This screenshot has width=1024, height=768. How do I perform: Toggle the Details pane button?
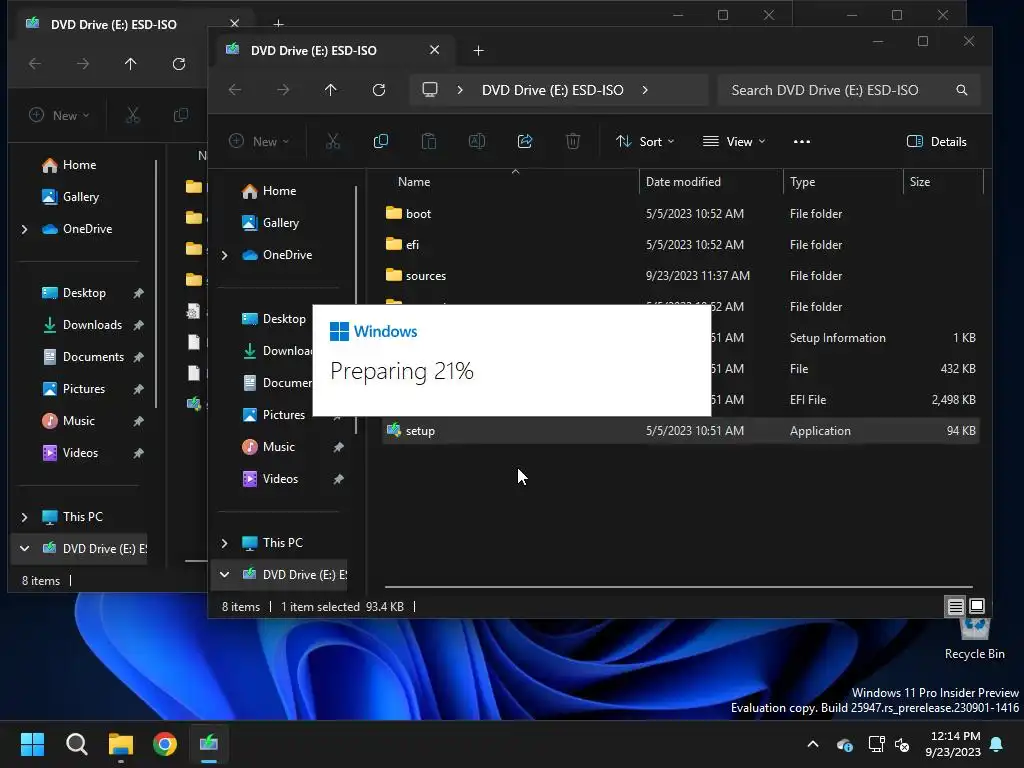point(936,142)
